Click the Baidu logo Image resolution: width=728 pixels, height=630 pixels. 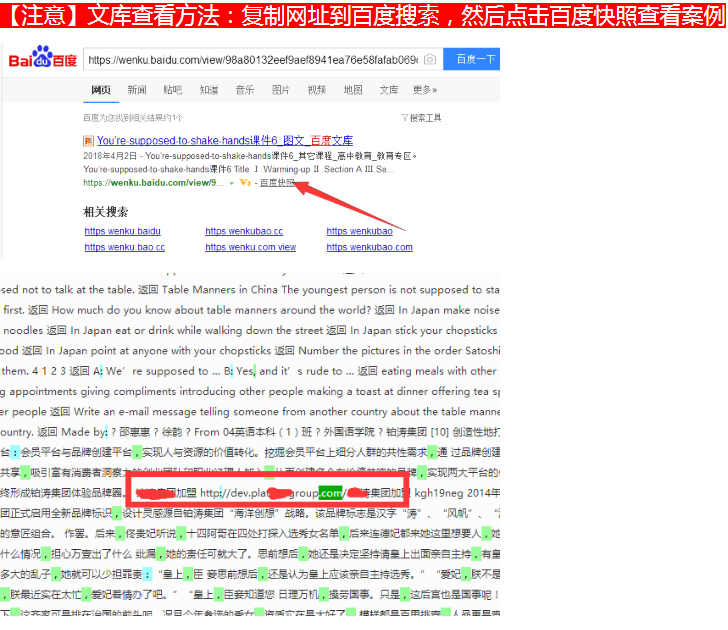pyautogui.click(x=42, y=58)
